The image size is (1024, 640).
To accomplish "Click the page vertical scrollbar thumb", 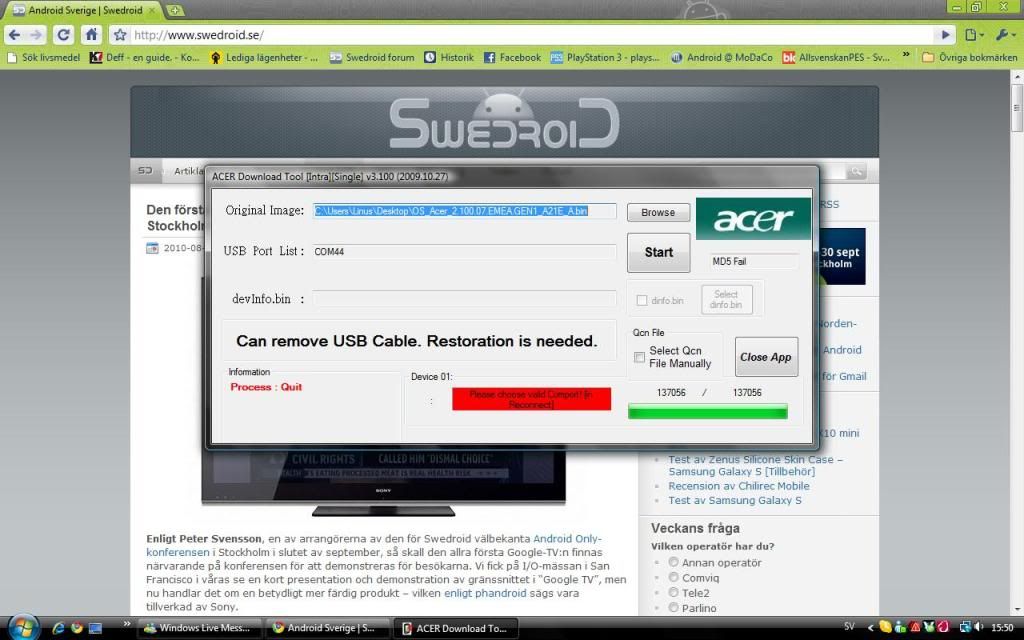I will tap(1017, 107).
